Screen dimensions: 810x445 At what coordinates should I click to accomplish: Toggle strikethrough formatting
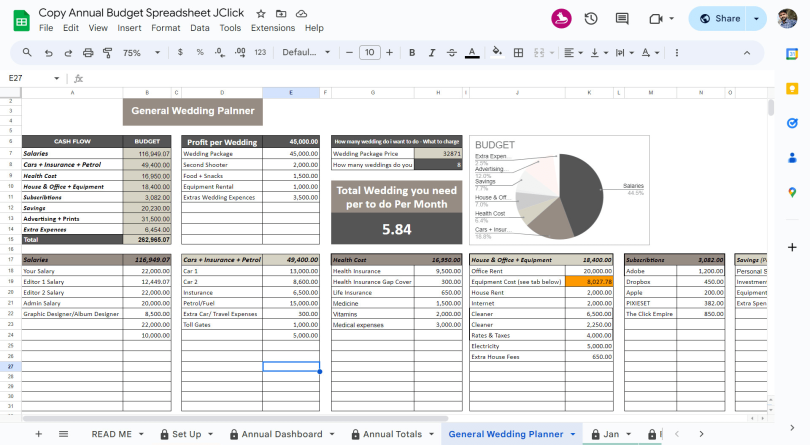[450, 53]
